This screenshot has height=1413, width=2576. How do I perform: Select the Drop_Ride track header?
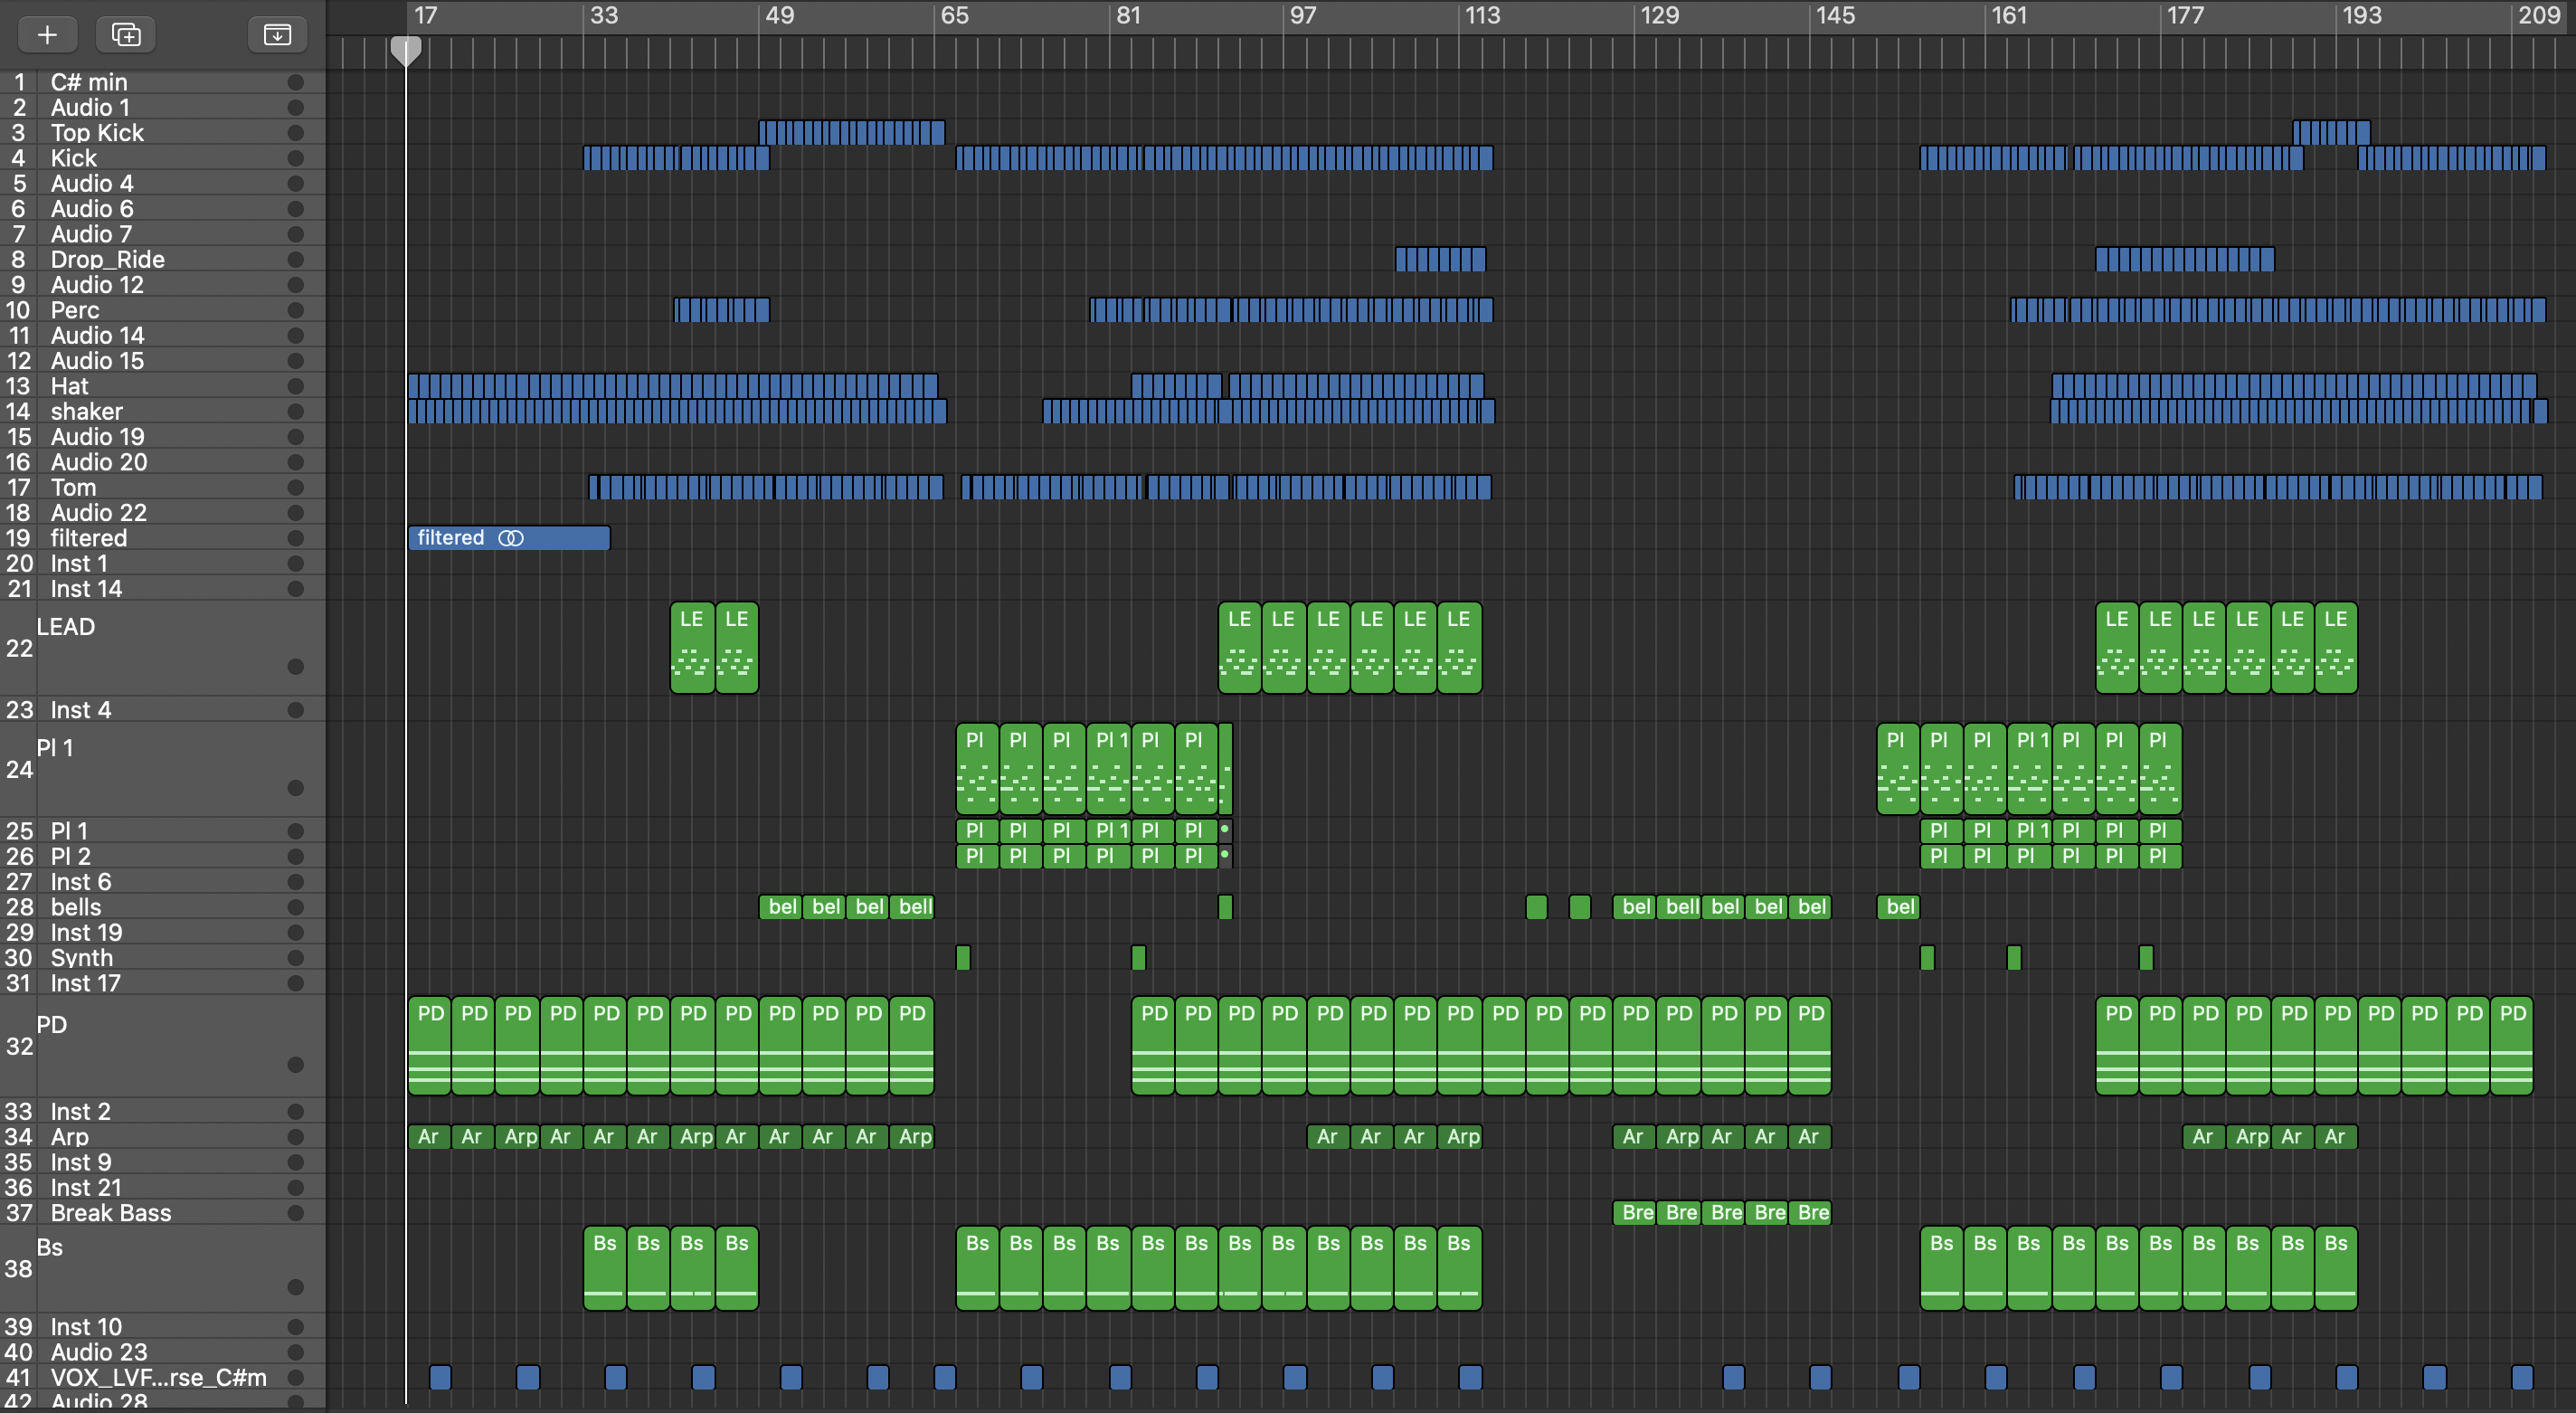point(162,260)
